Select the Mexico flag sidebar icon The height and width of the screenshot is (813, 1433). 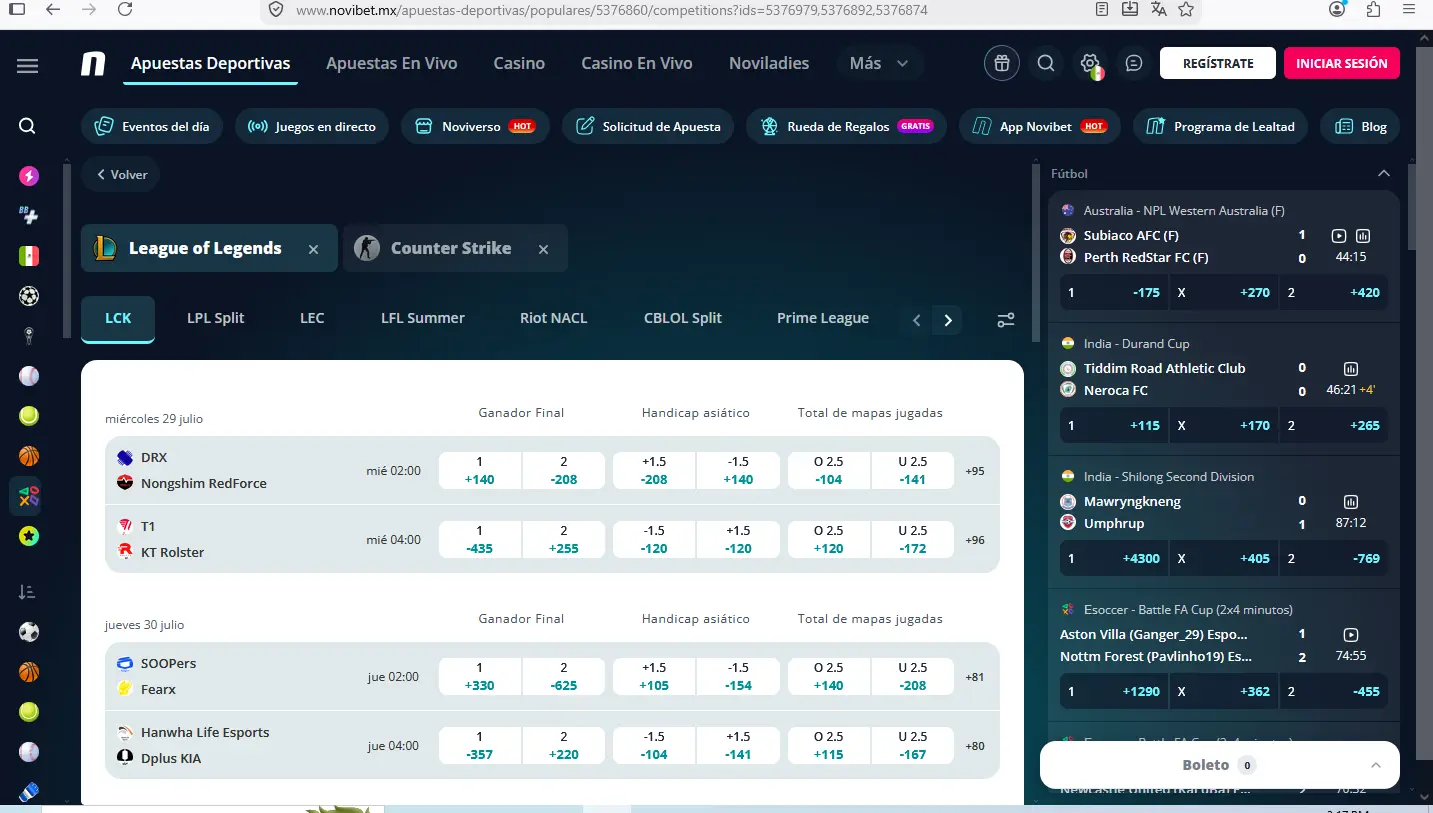click(x=29, y=256)
